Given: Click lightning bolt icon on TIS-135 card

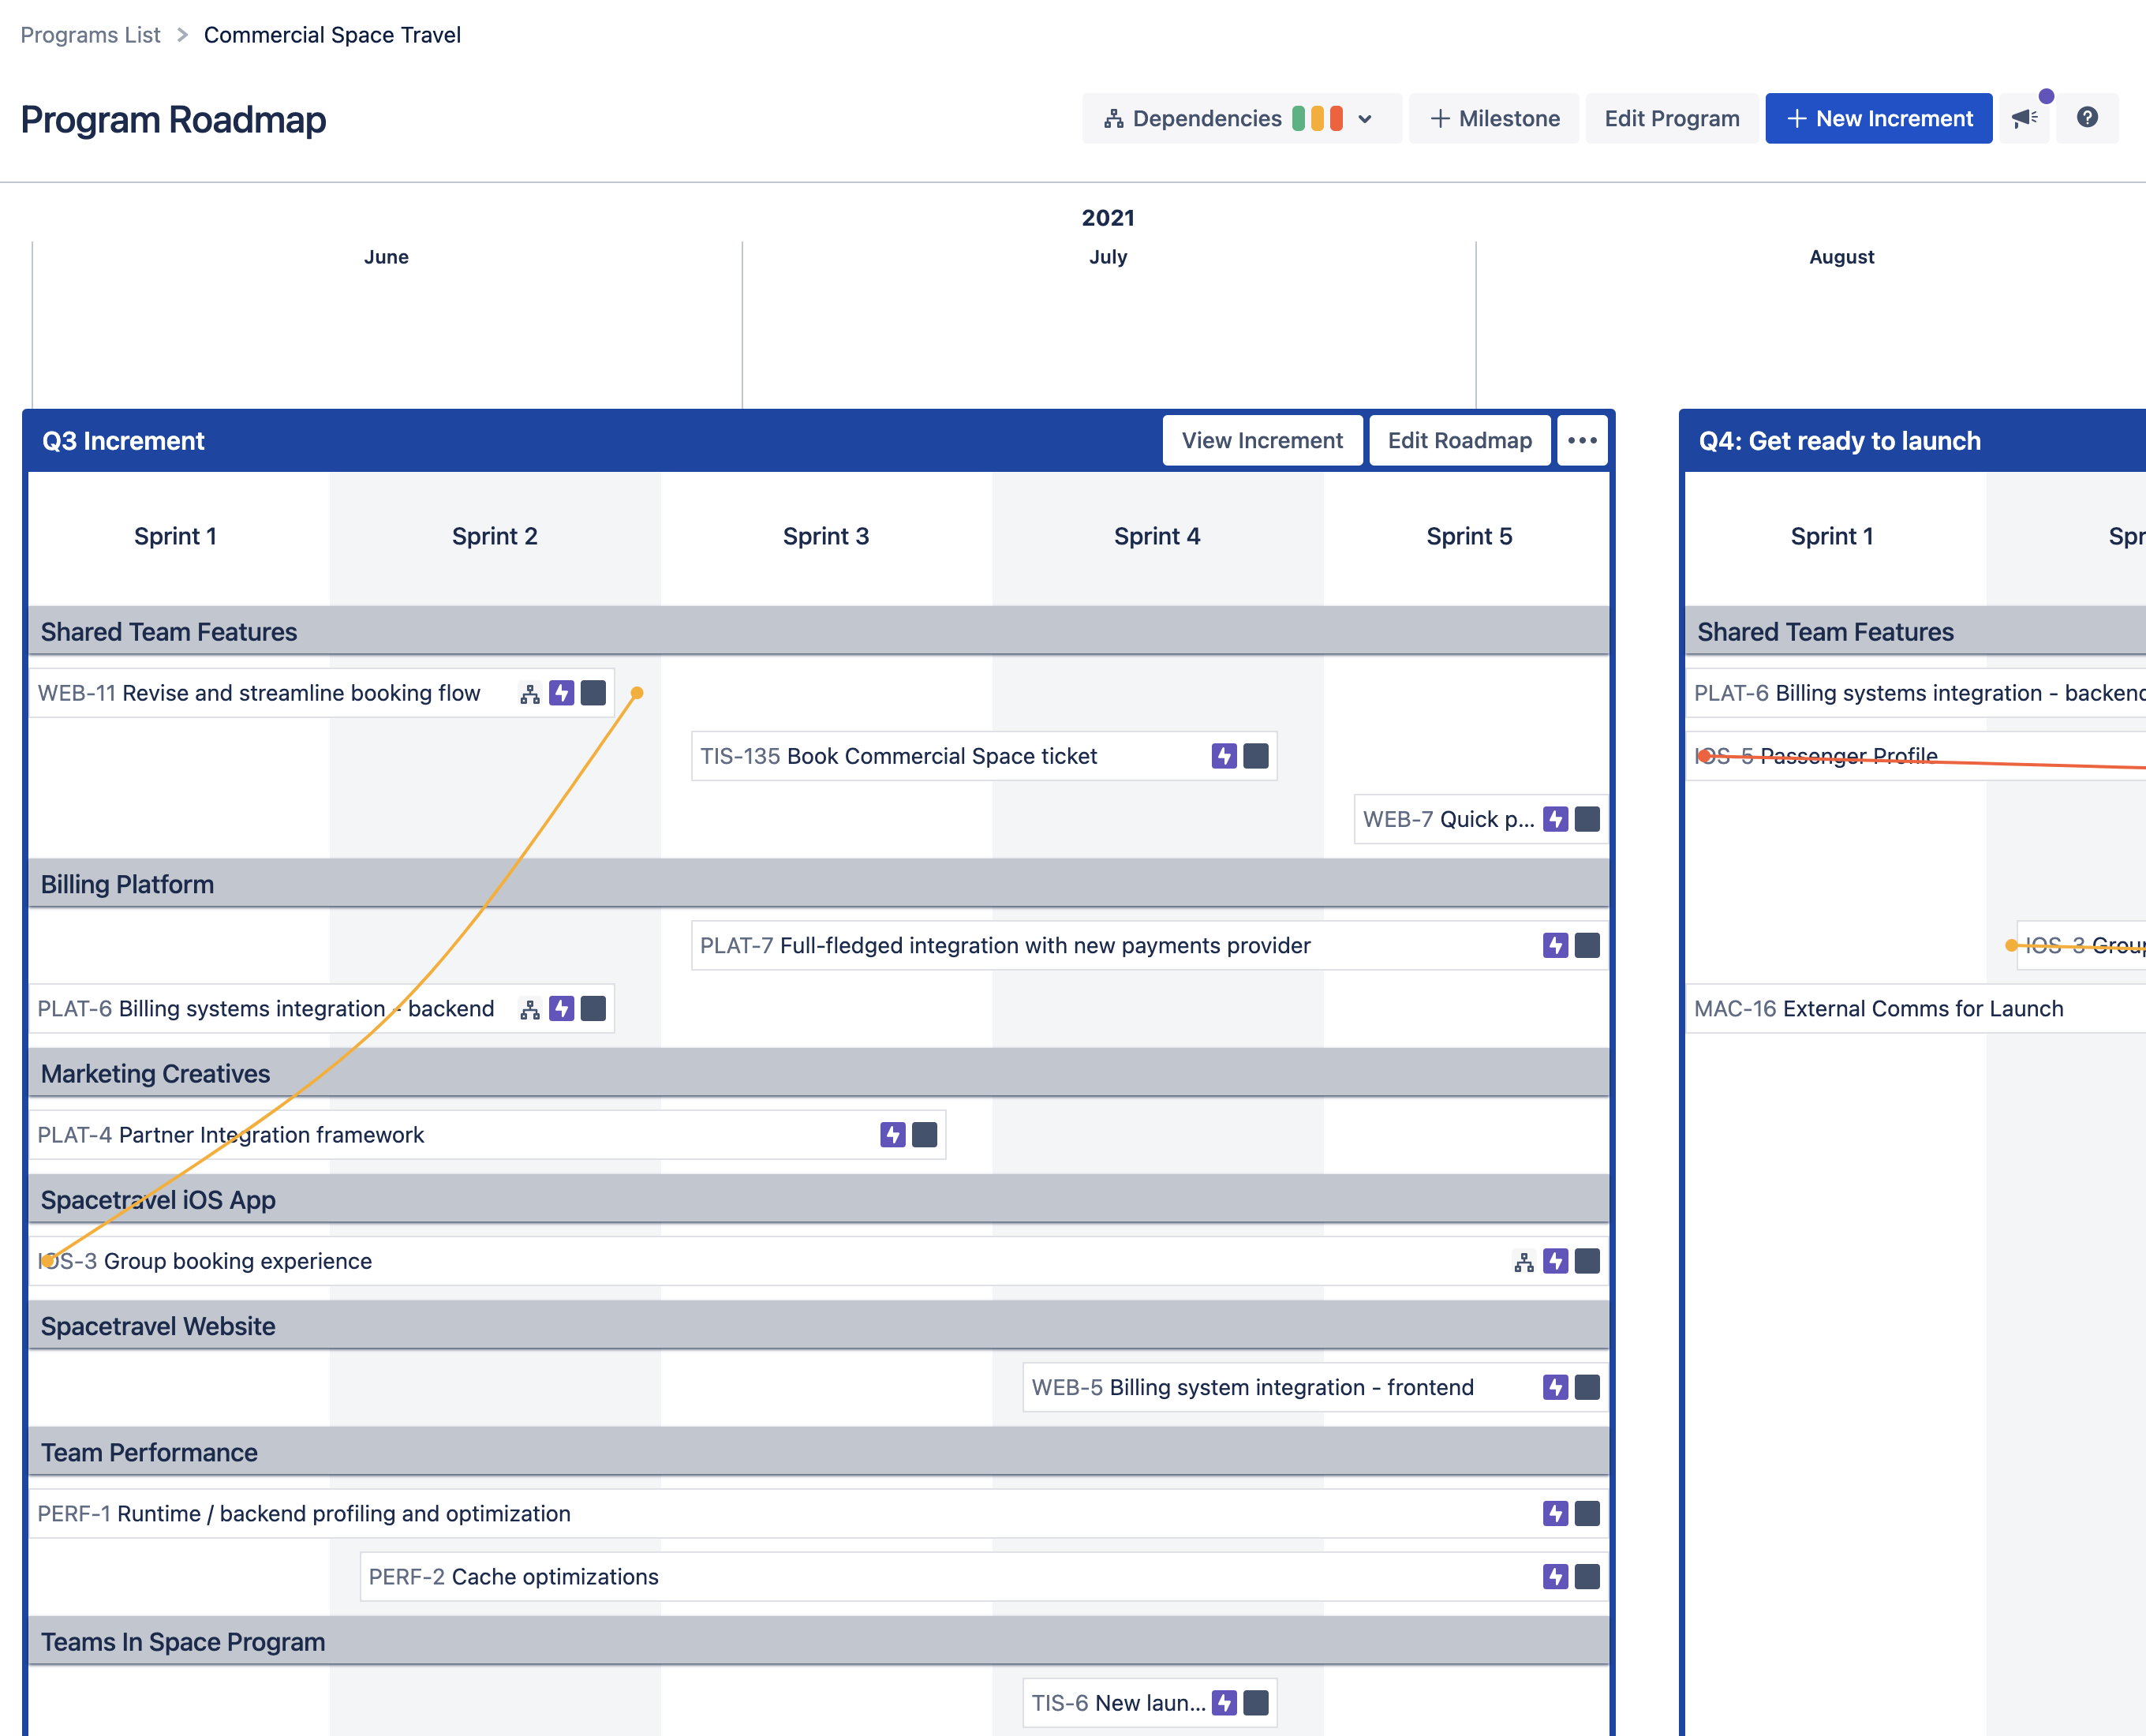Looking at the screenshot, I should point(1224,757).
